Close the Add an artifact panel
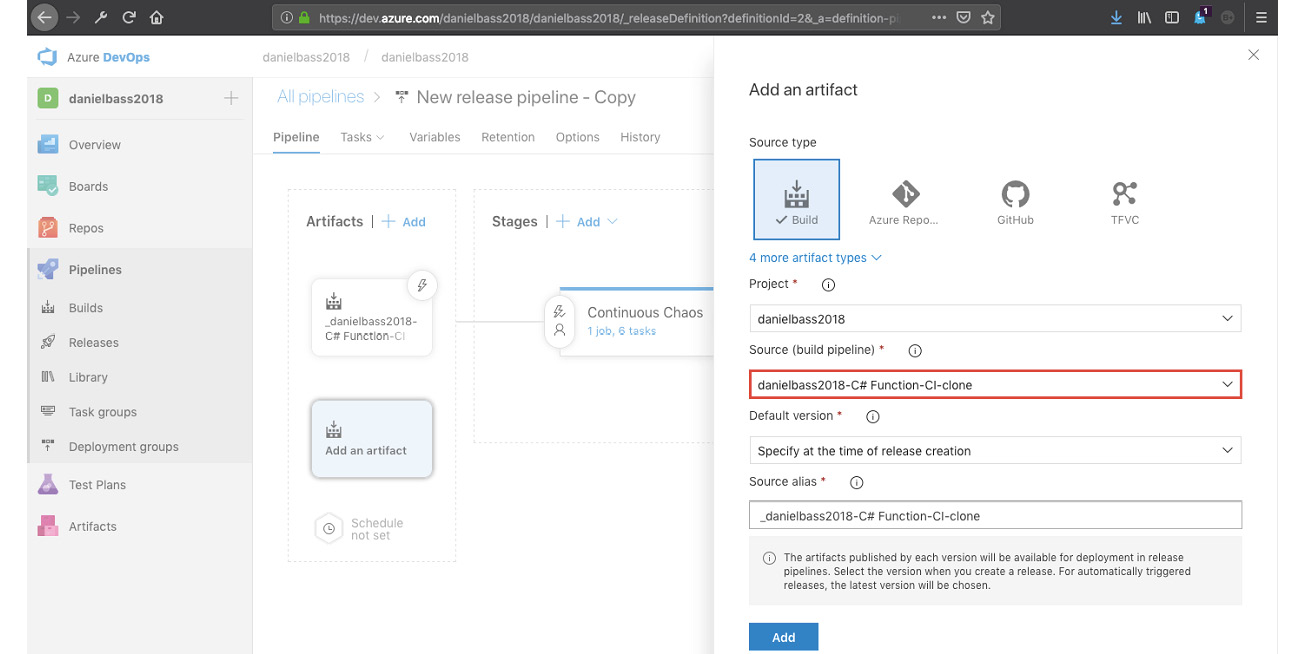Image resolution: width=1305 pixels, height=654 pixels. (x=1254, y=55)
